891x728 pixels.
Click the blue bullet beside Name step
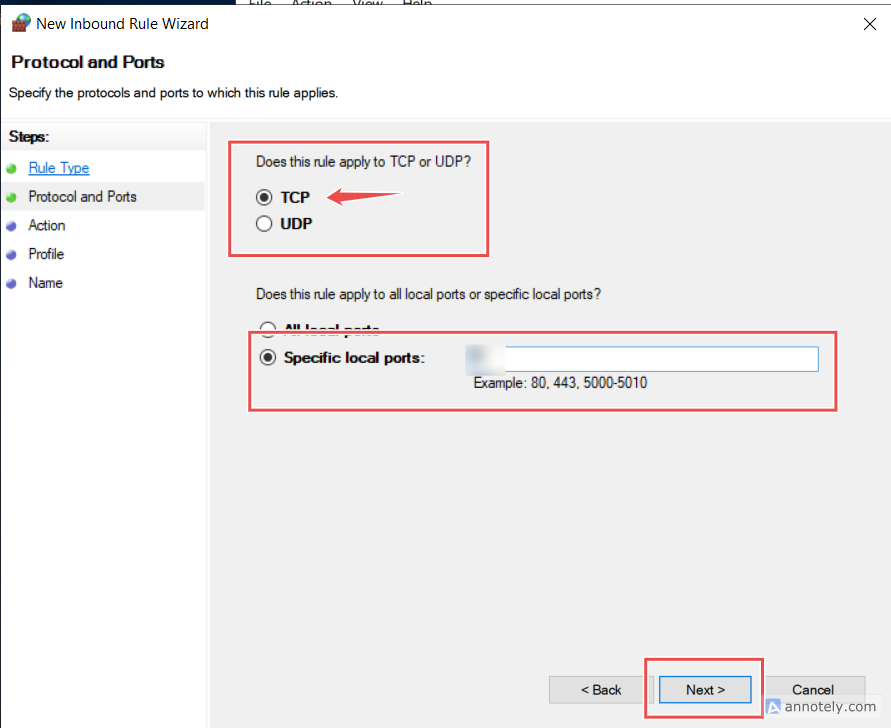(x=11, y=283)
